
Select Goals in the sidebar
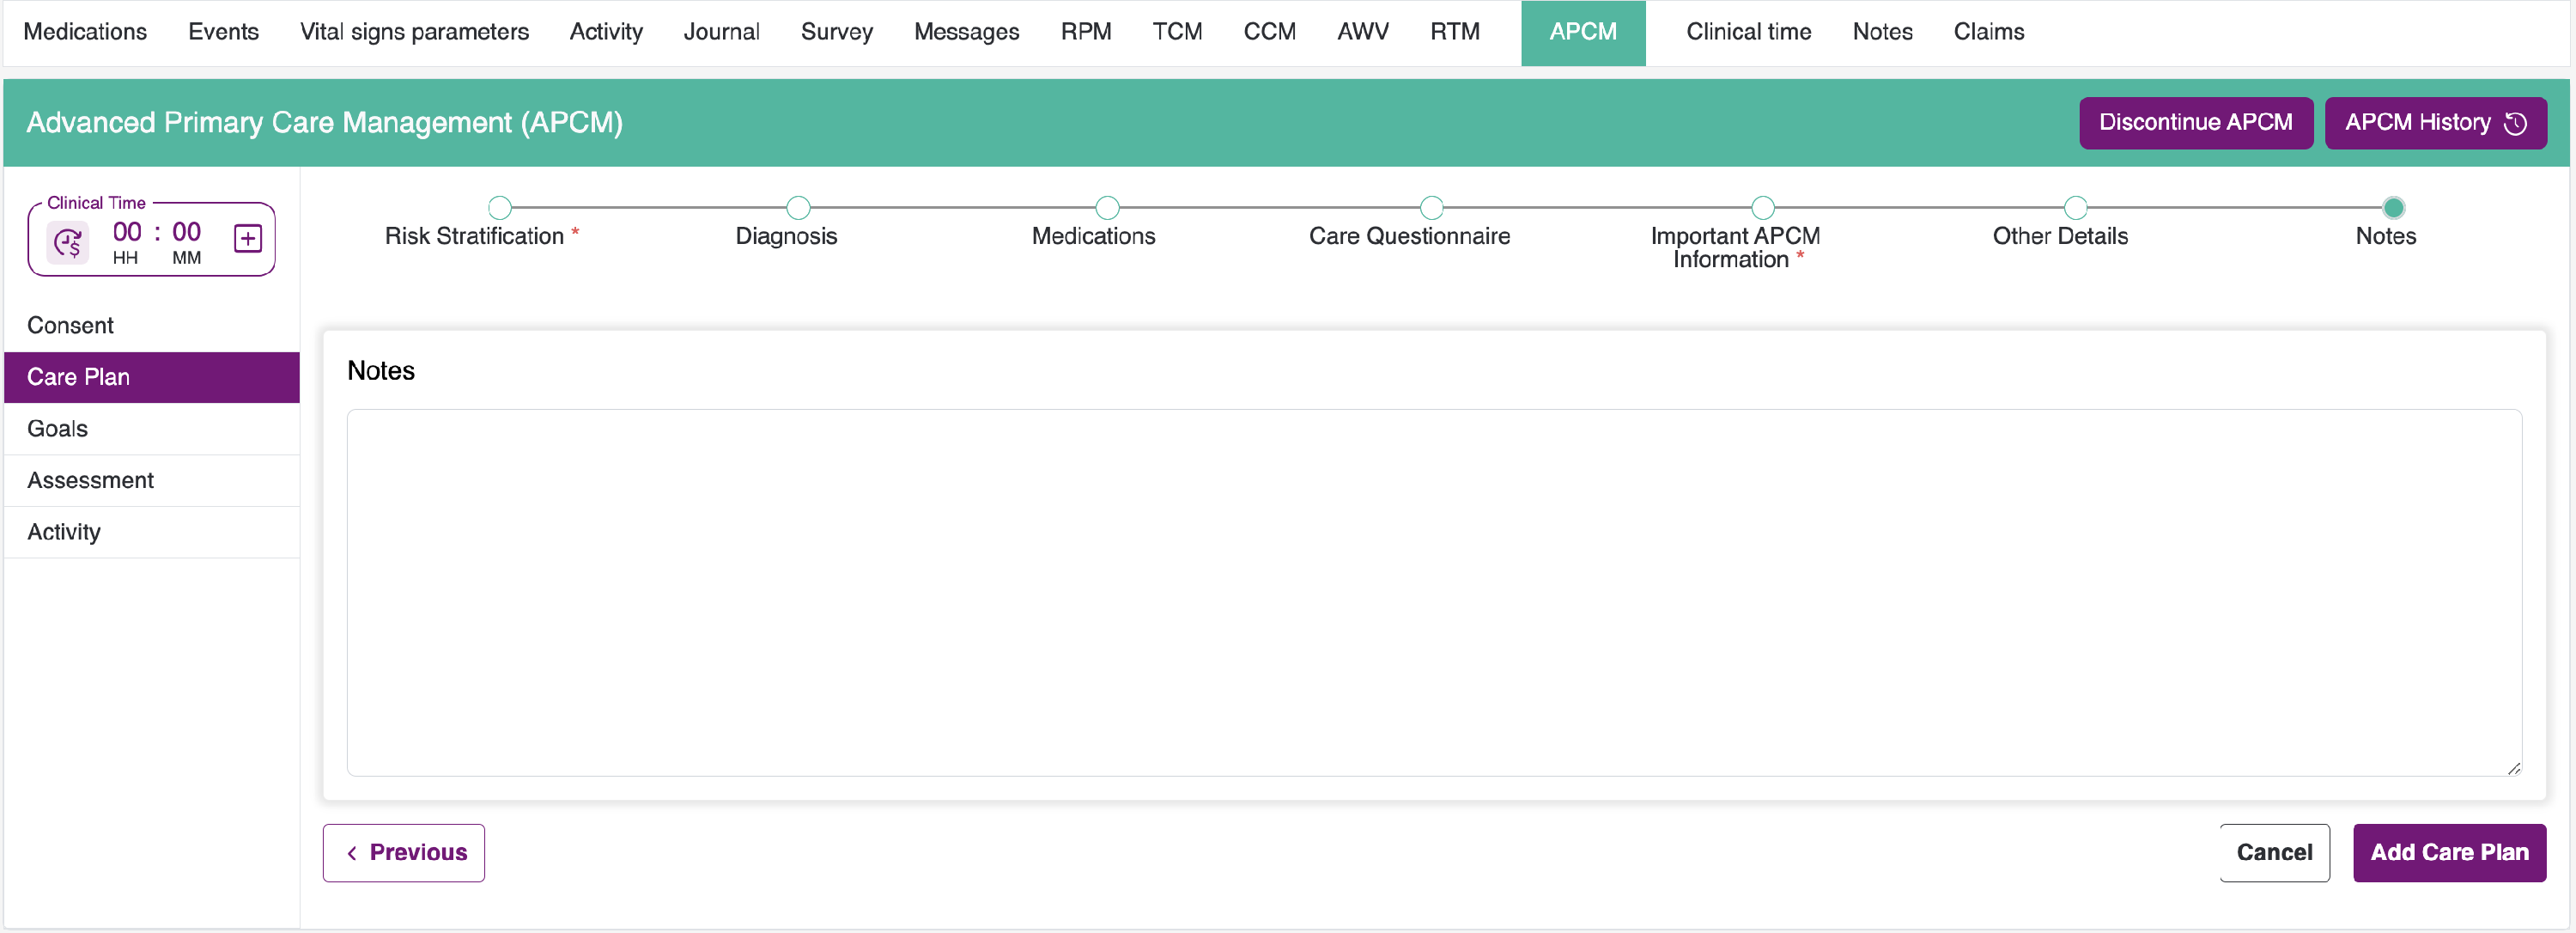pos(57,429)
